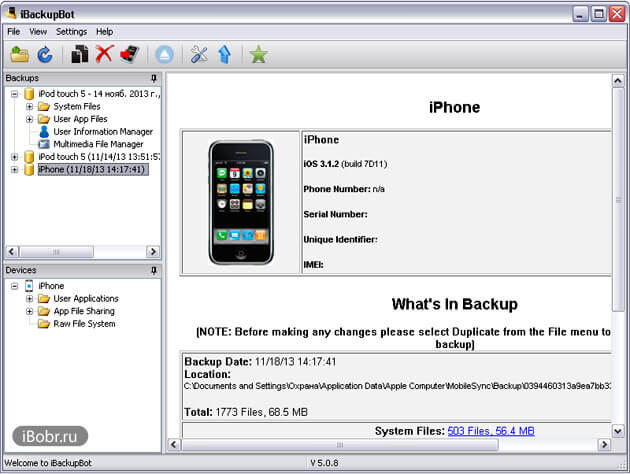Click the blue round eject icon
Viewport: 630px width, 474px height.
(165, 55)
